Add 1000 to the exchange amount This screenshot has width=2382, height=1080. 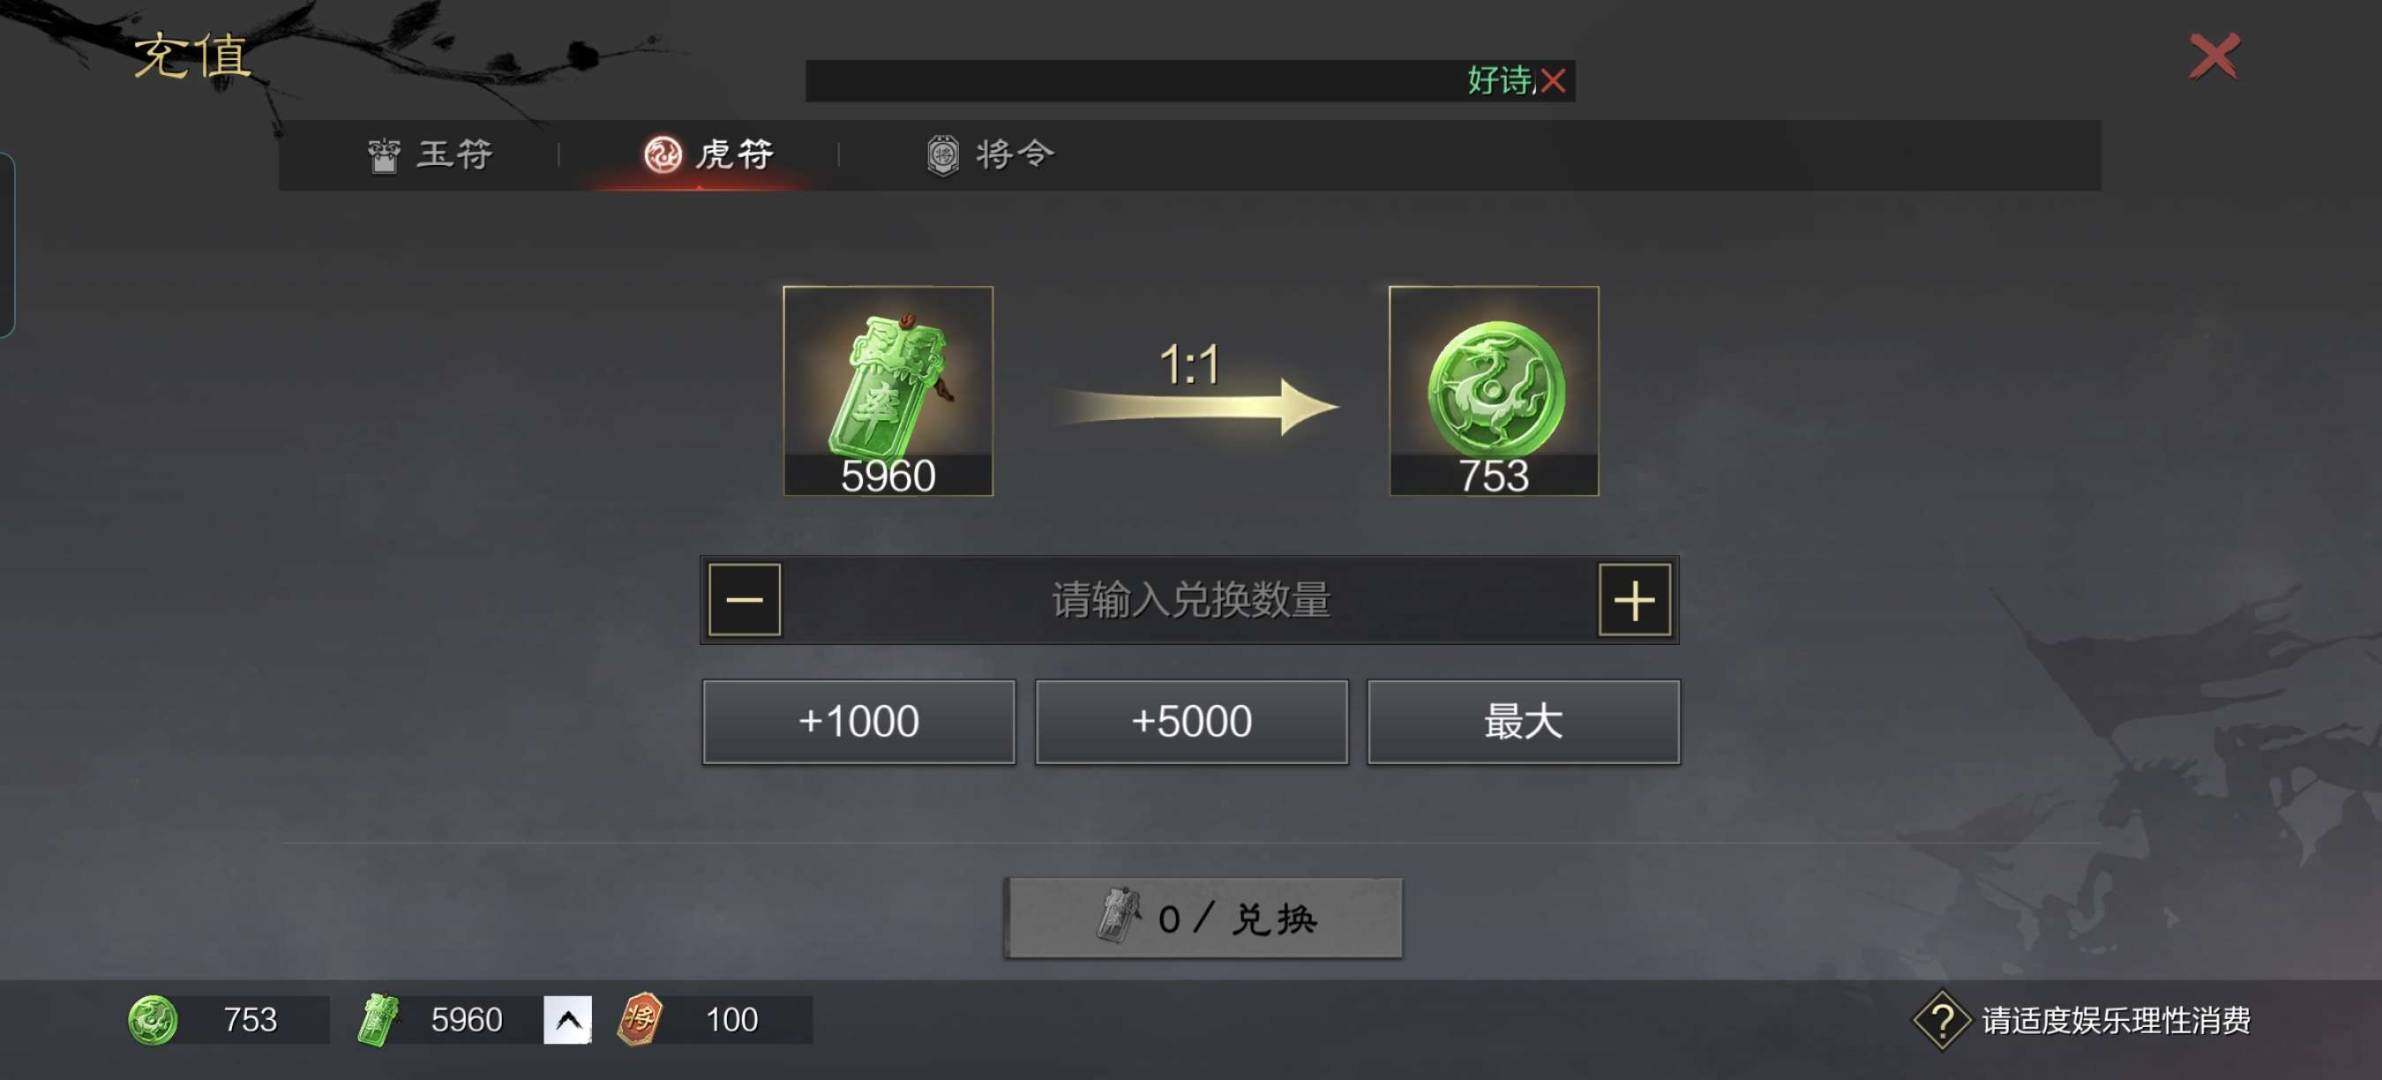click(859, 722)
